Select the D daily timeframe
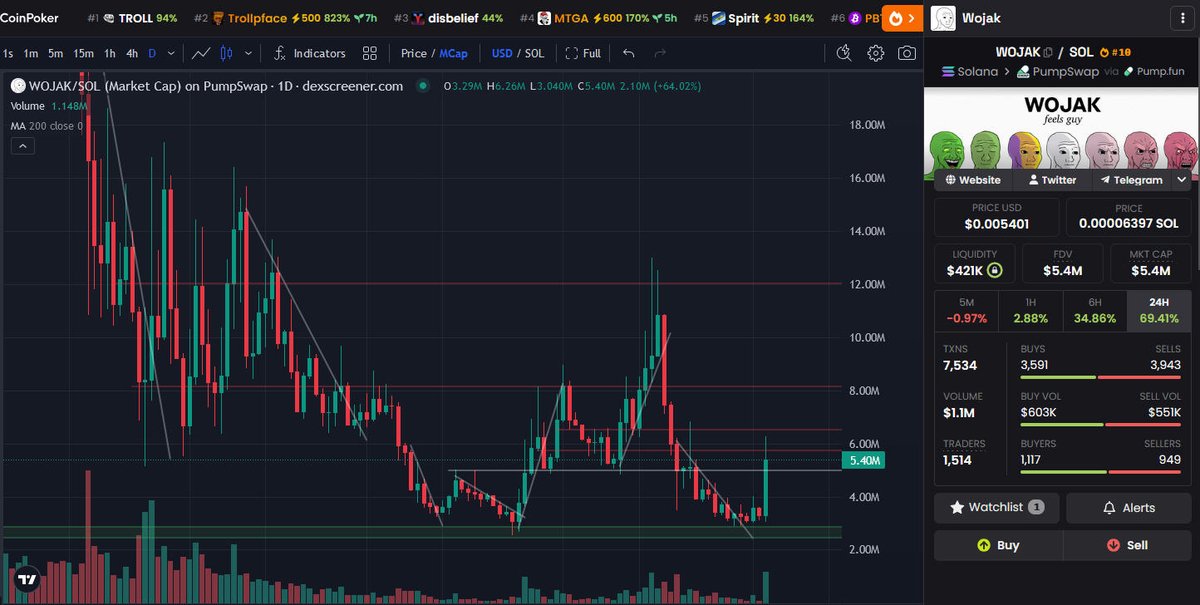The height and width of the screenshot is (605, 1200). [x=152, y=53]
